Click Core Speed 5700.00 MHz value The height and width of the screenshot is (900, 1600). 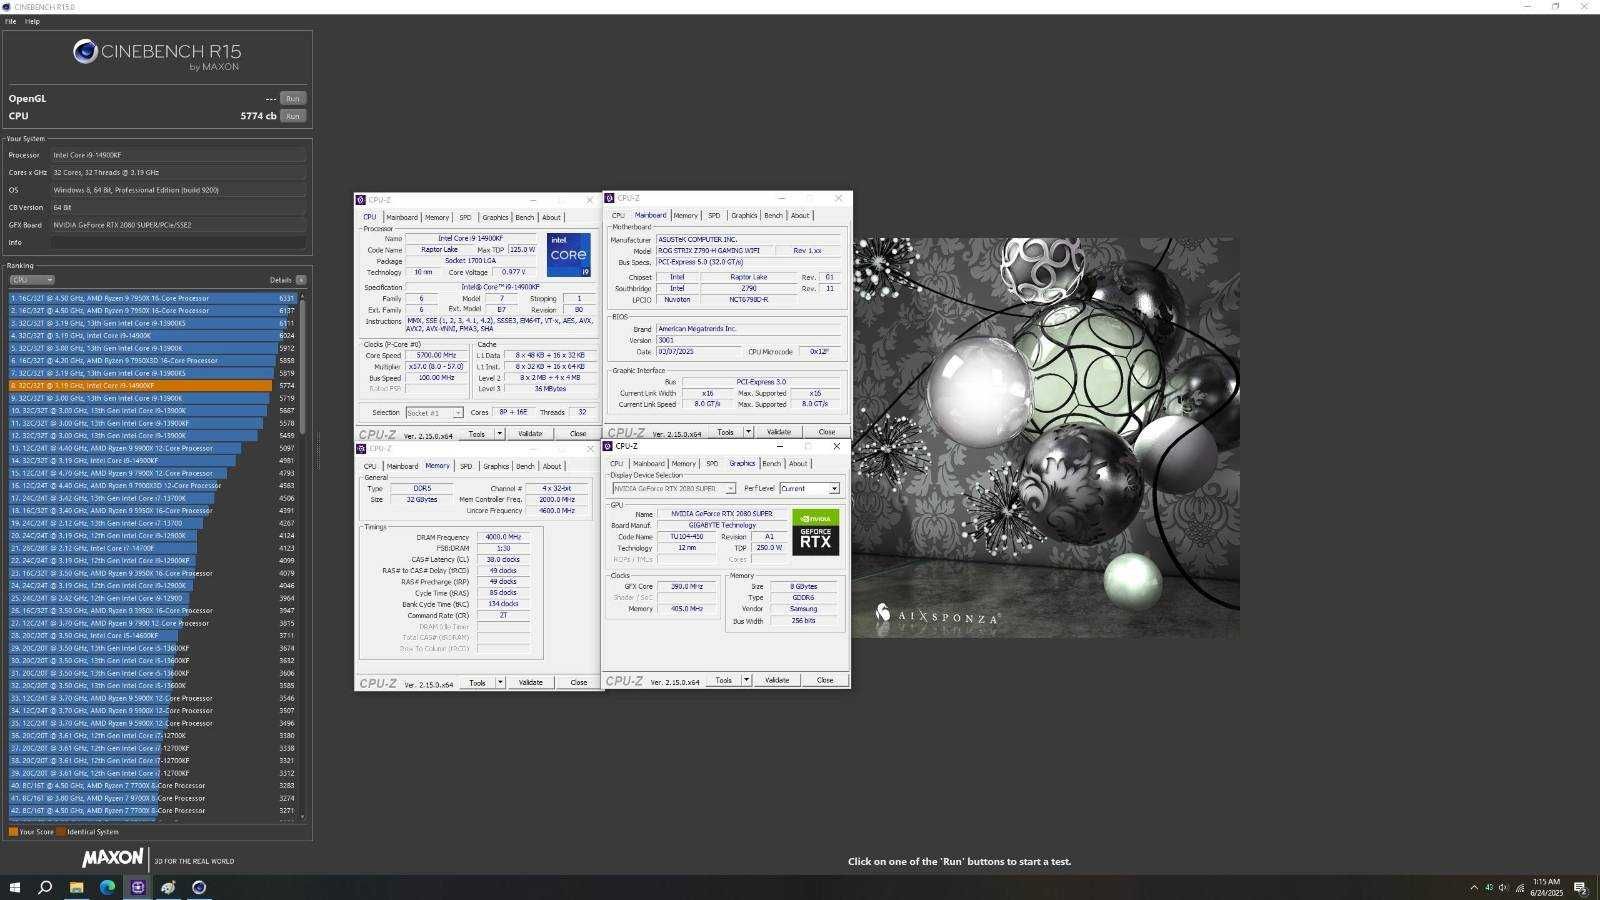coord(436,355)
